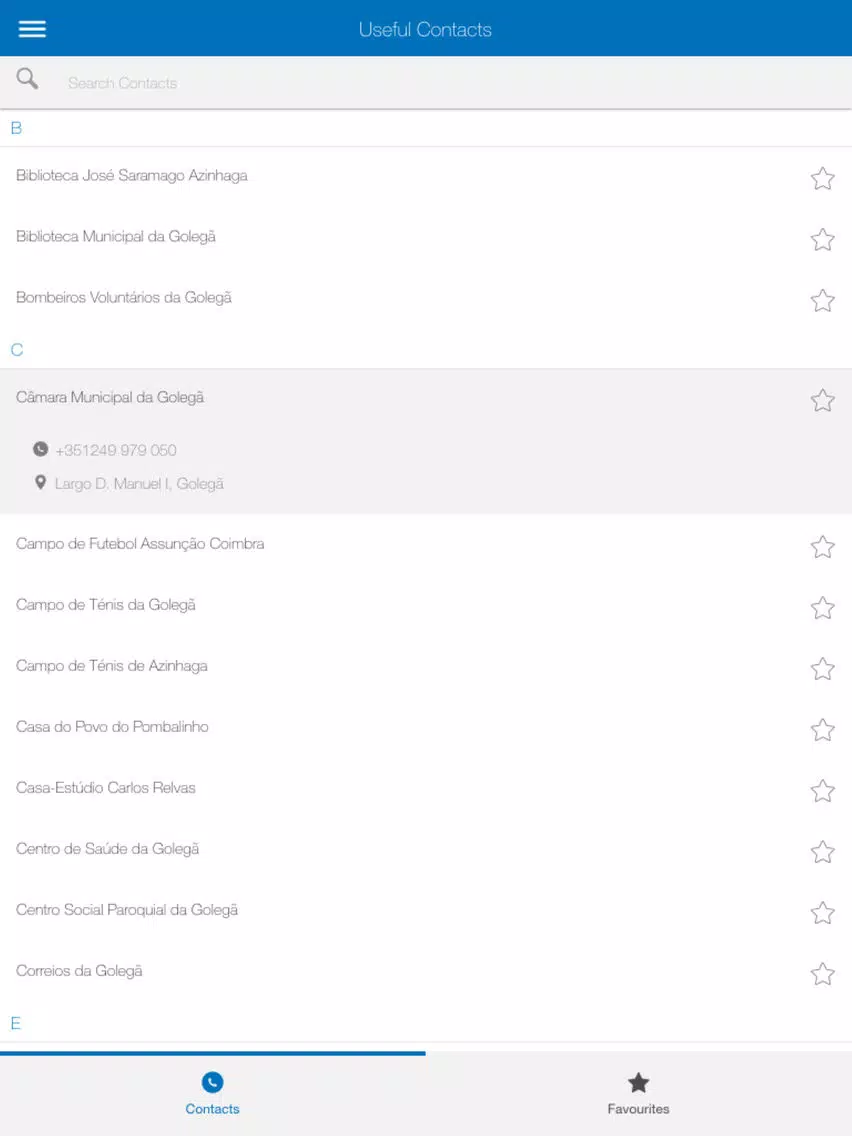Select the Contacts tab
The image size is (852, 1136).
(212, 1094)
